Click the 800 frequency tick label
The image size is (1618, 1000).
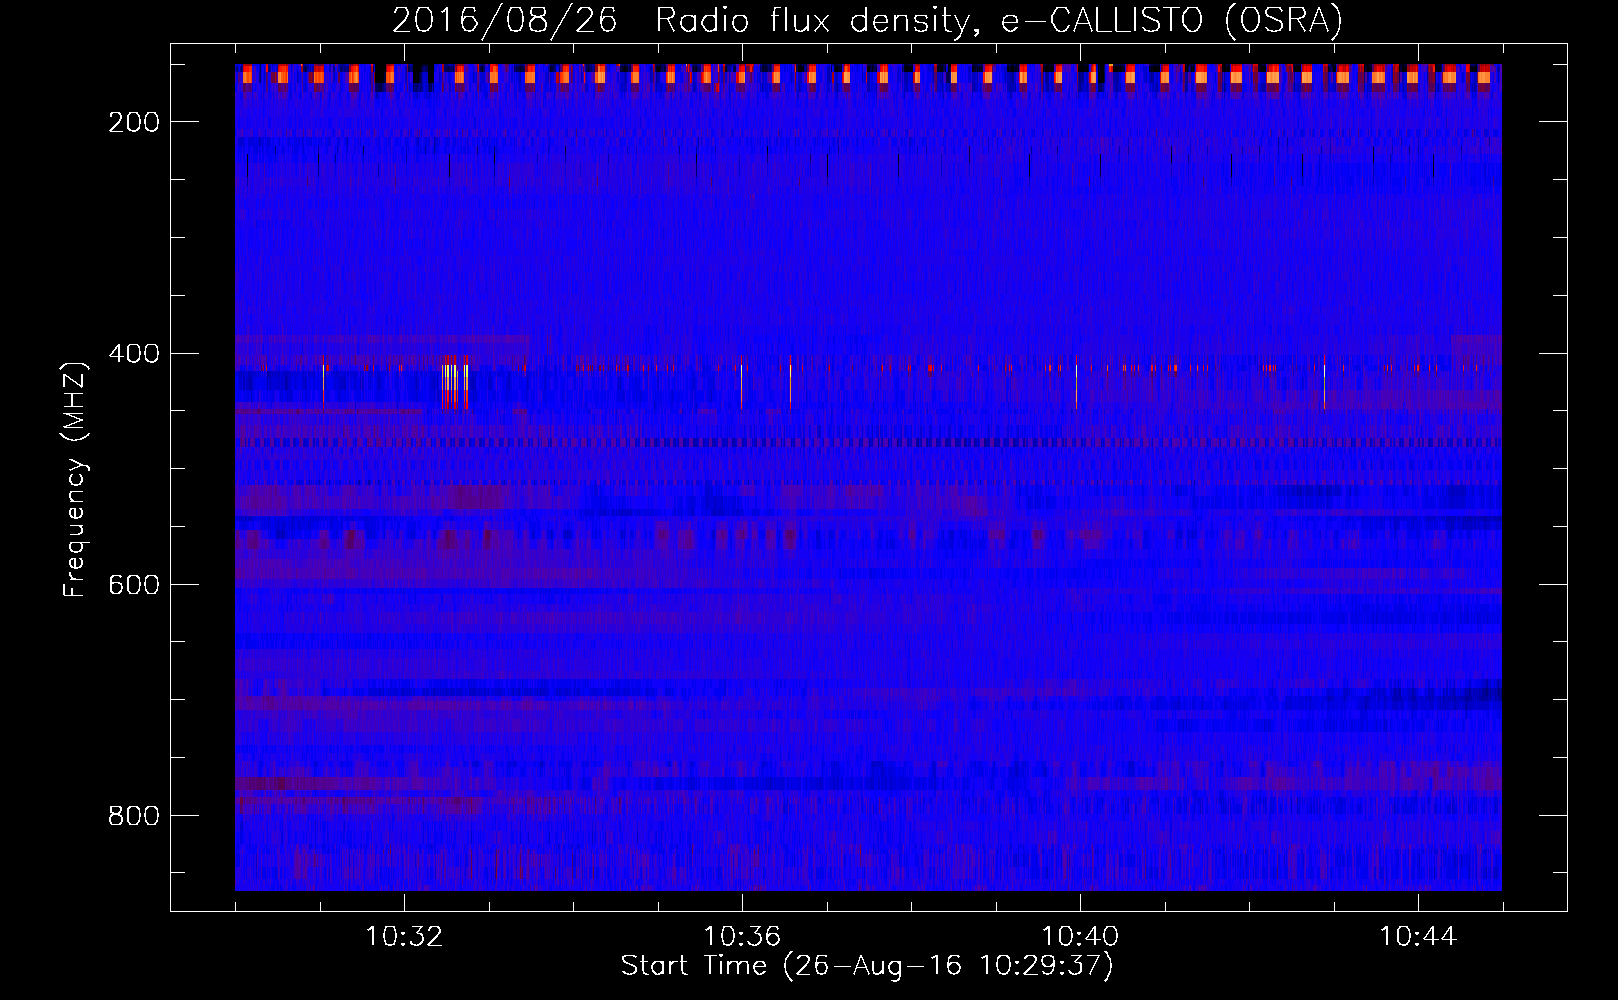point(134,816)
